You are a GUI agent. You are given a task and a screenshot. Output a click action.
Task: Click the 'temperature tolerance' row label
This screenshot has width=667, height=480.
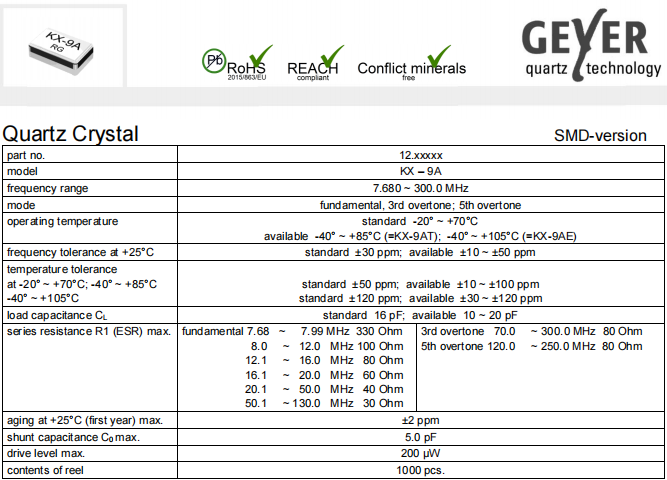[x=62, y=269]
